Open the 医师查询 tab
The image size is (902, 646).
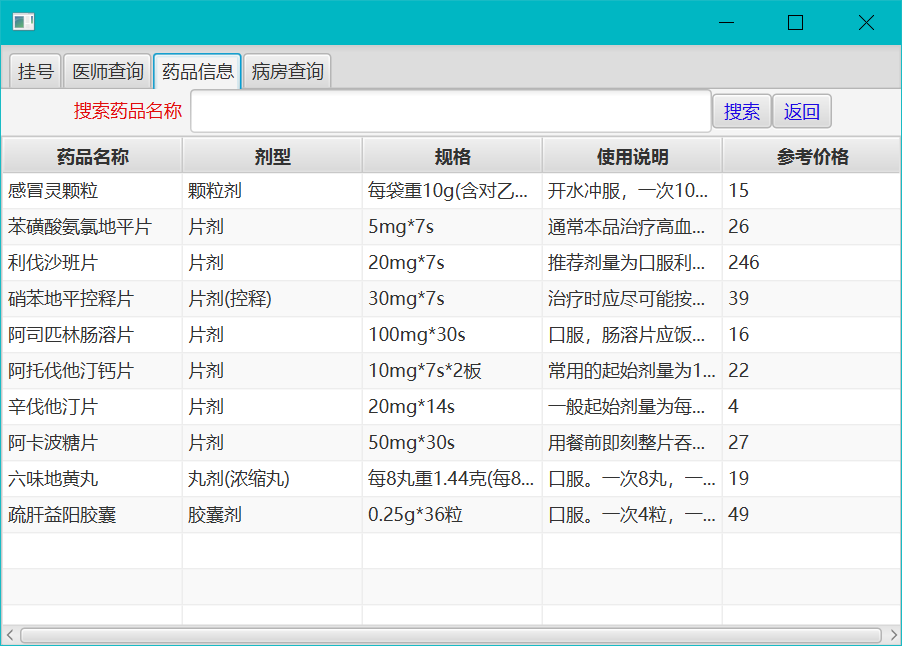pyautogui.click(x=108, y=71)
